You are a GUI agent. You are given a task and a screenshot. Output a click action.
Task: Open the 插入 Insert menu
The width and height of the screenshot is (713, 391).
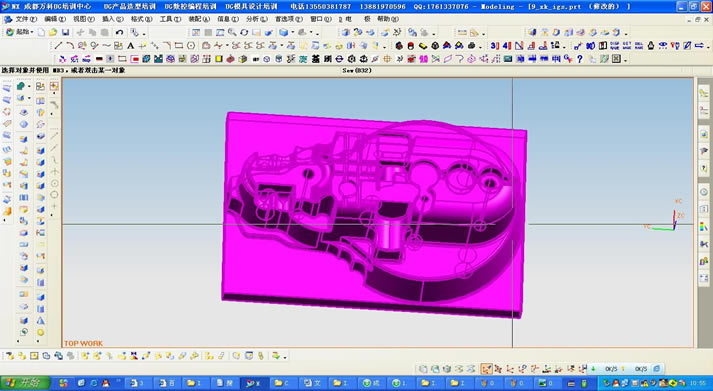point(113,19)
